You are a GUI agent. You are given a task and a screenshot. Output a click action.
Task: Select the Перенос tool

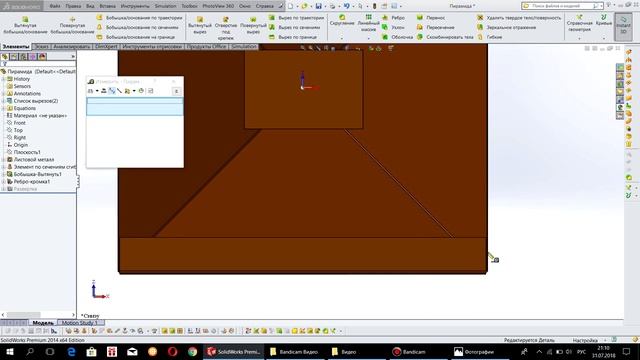click(x=431, y=18)
